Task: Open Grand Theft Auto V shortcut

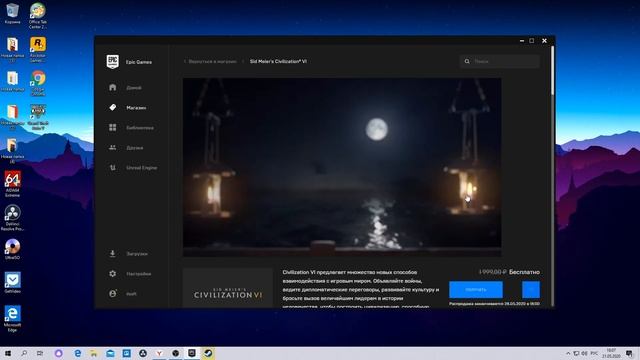Action: pyautogui.click(x=38, y=117)
